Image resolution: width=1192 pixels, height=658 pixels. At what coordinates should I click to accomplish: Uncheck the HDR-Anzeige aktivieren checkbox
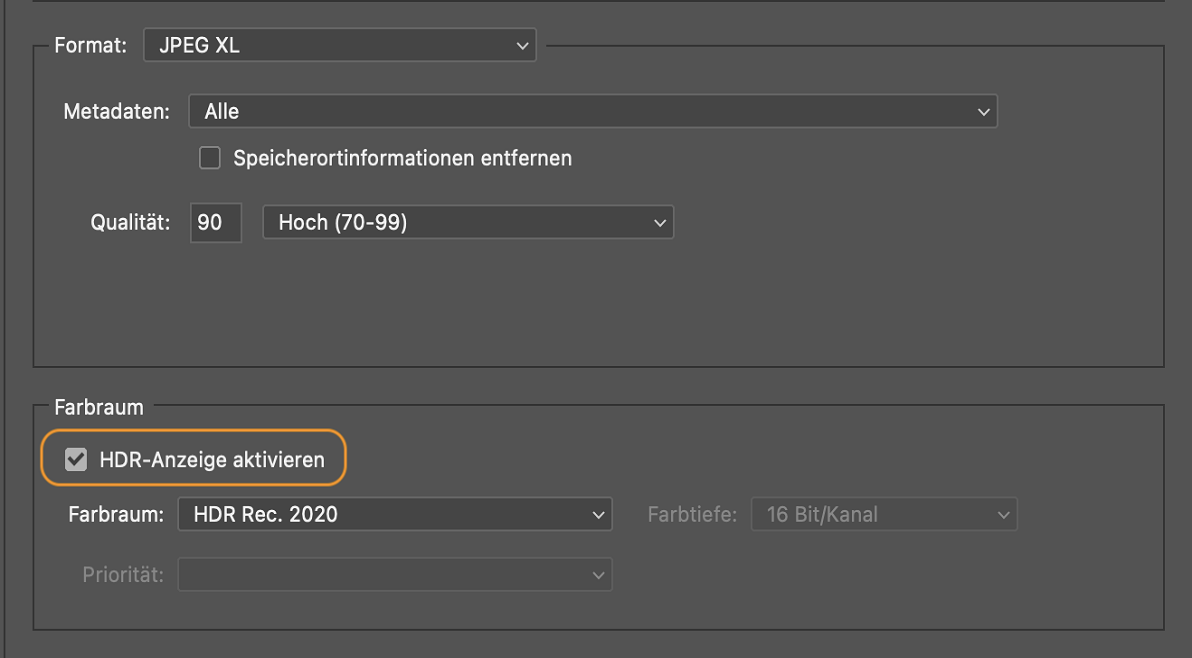click(76, 460)
